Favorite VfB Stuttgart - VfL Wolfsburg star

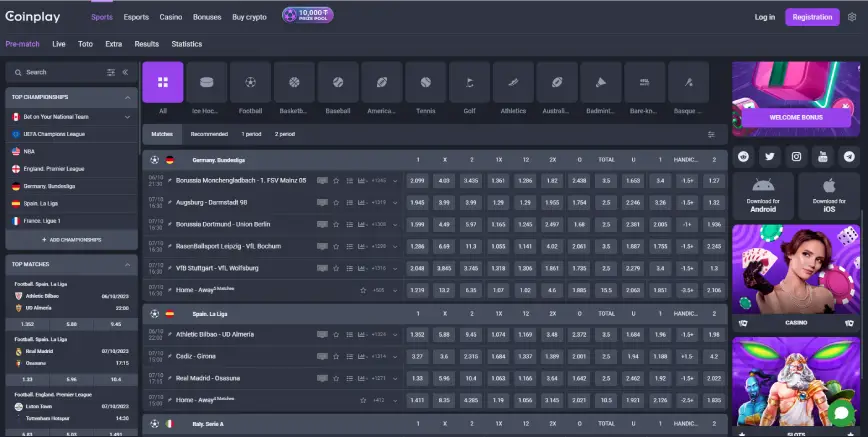pos(336,268)
